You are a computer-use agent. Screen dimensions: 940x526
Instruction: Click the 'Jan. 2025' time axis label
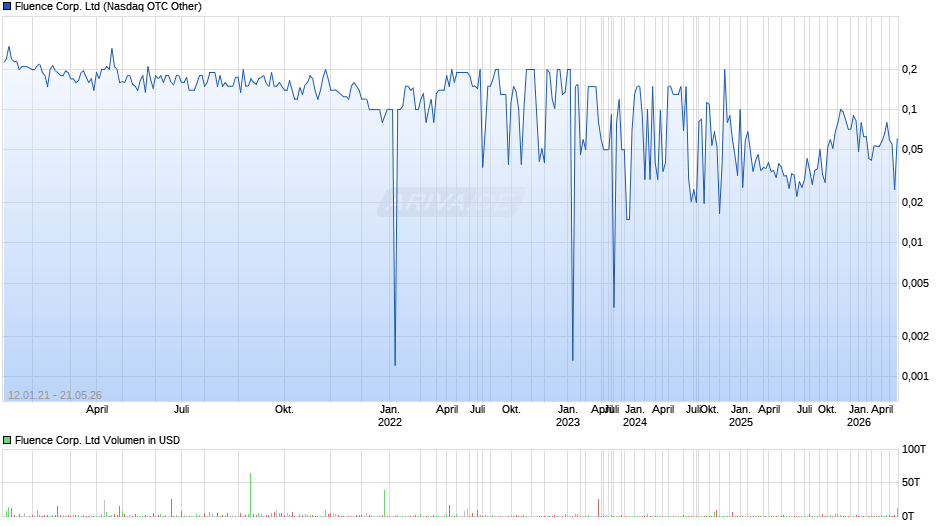[x=740, y=416]
